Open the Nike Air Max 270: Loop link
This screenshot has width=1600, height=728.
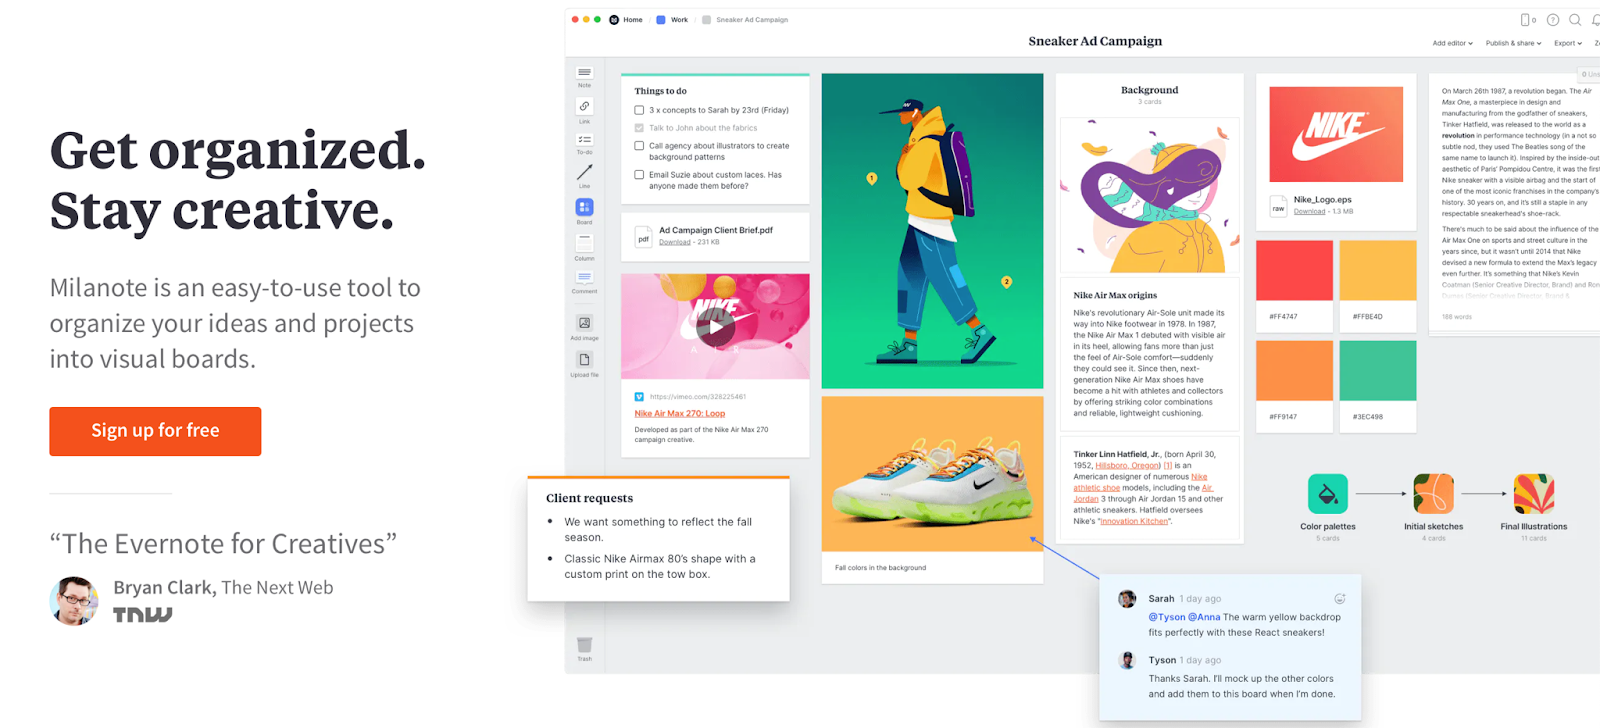pyautogui.click(x=680, y=413)
